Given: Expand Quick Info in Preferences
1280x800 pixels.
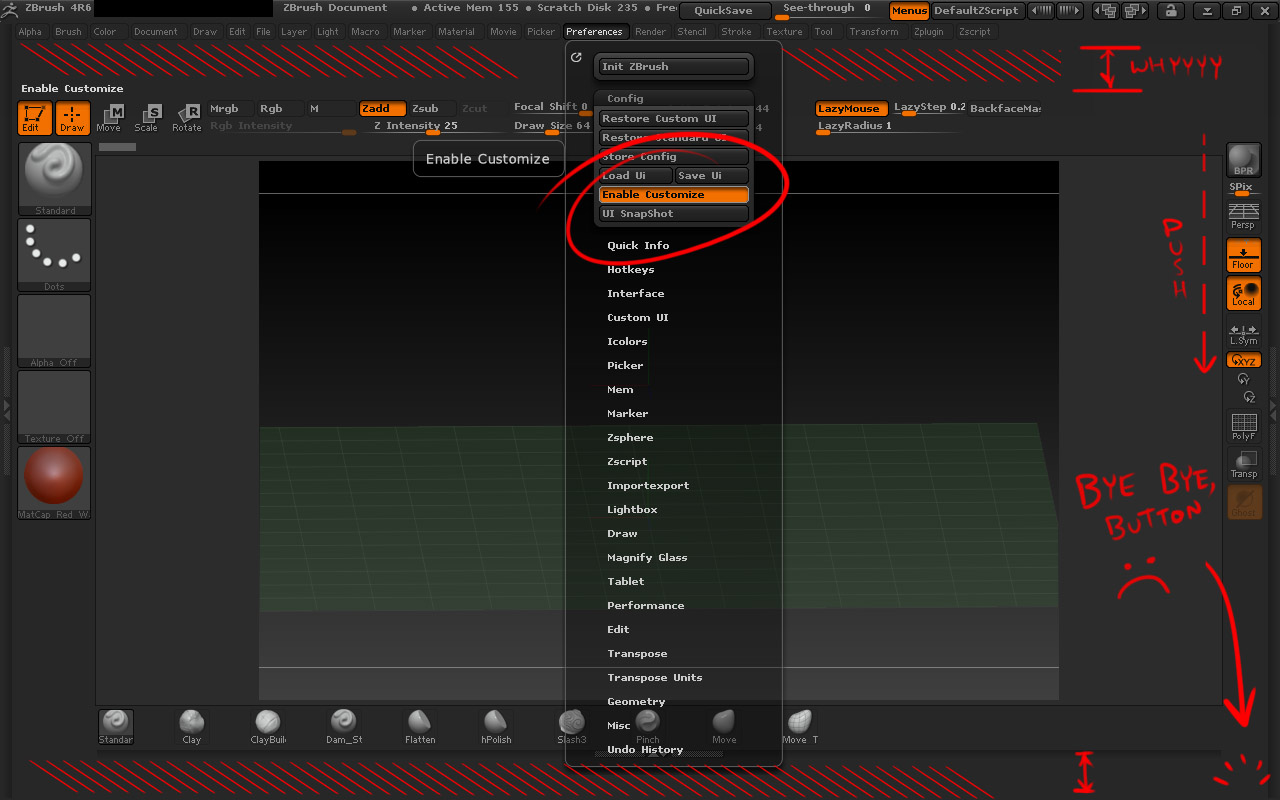Looking at the screenshot, I should click(638, 246).
